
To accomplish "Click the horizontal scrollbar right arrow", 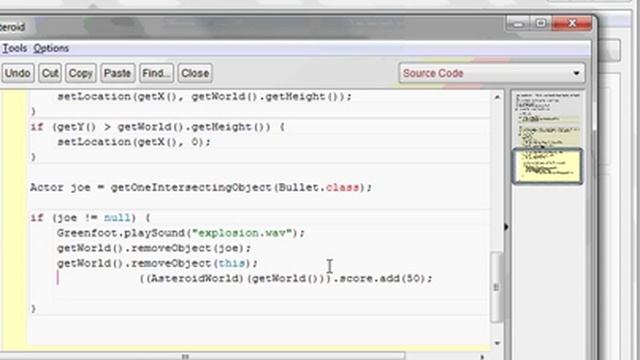I will coord(482,357).
